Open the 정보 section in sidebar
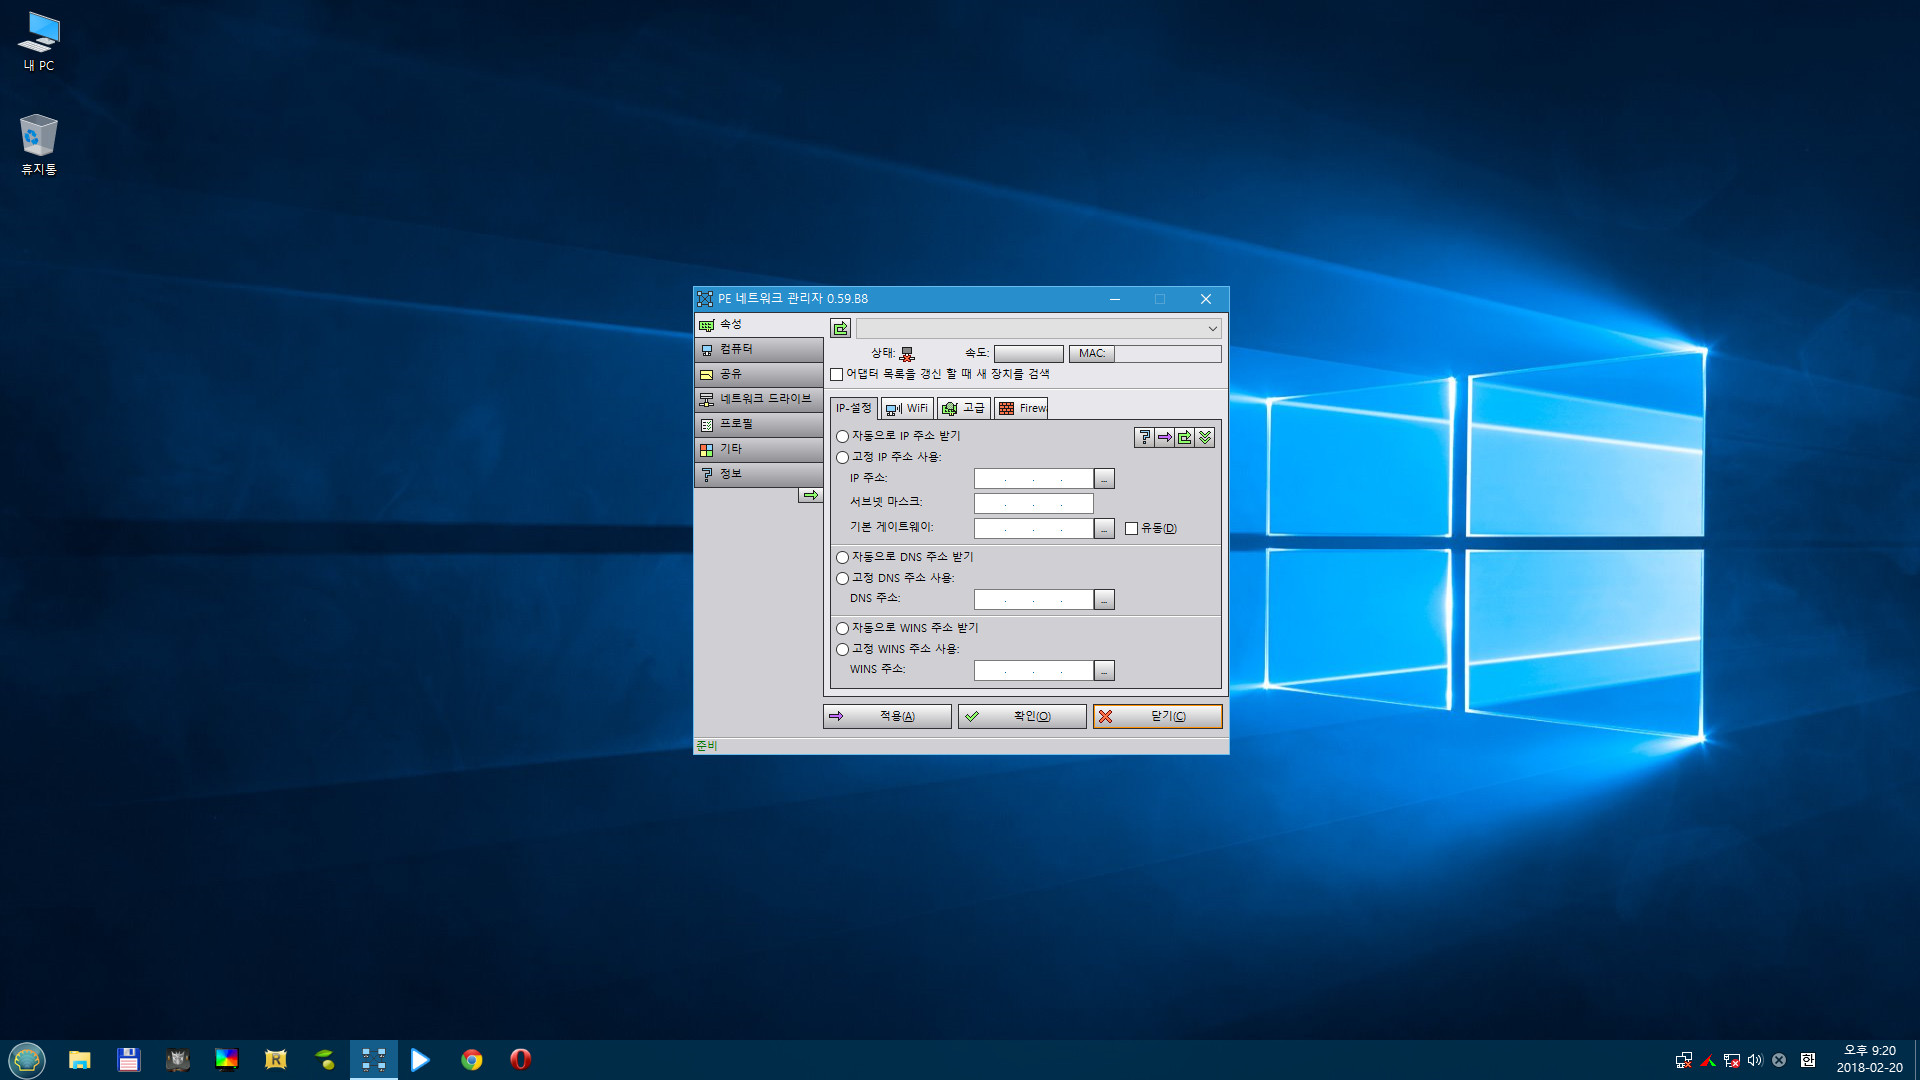The image size is (1920, 1080). pos(759,475)
